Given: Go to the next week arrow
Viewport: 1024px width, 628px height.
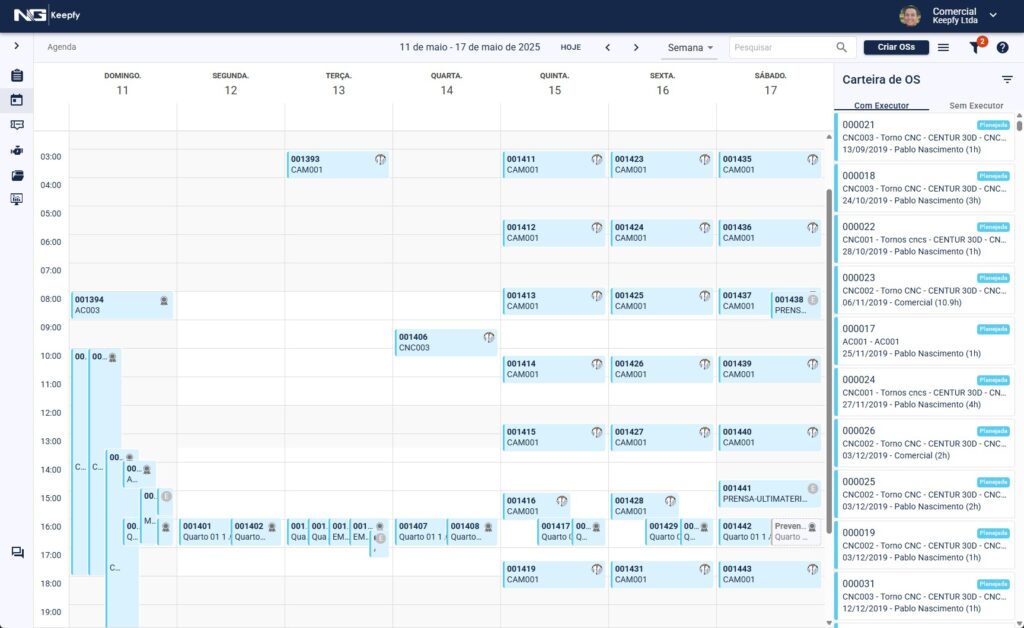Looking at the screenshot, I should tap(636, 47).
